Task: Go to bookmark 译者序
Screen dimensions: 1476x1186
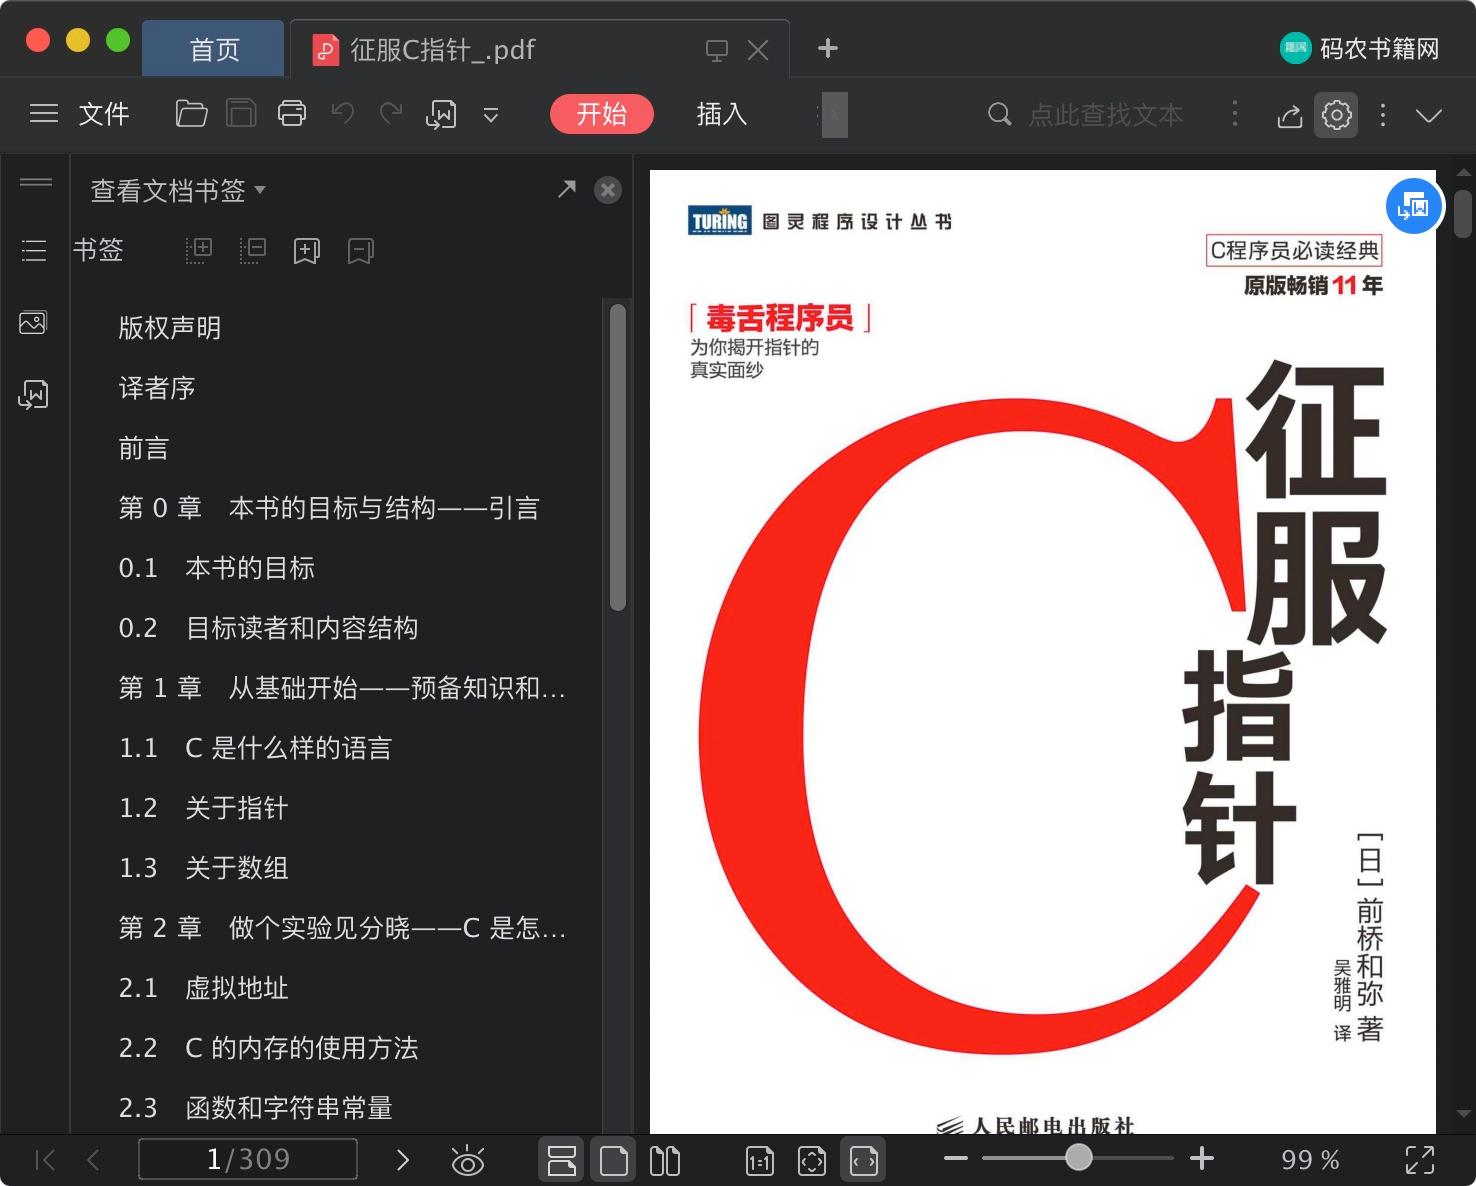Action: click(x=157, y=388)
